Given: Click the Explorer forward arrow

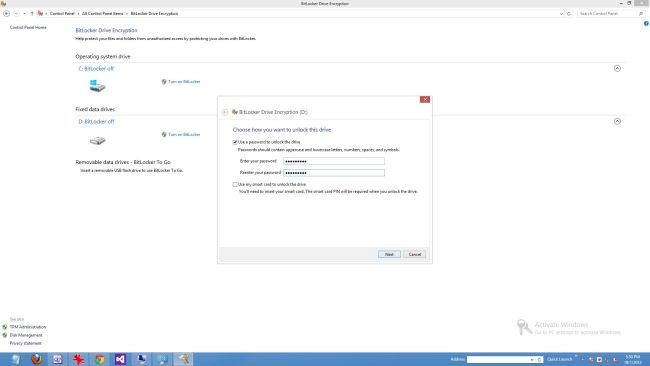Looking at the screenshot, I should [17, 14].
